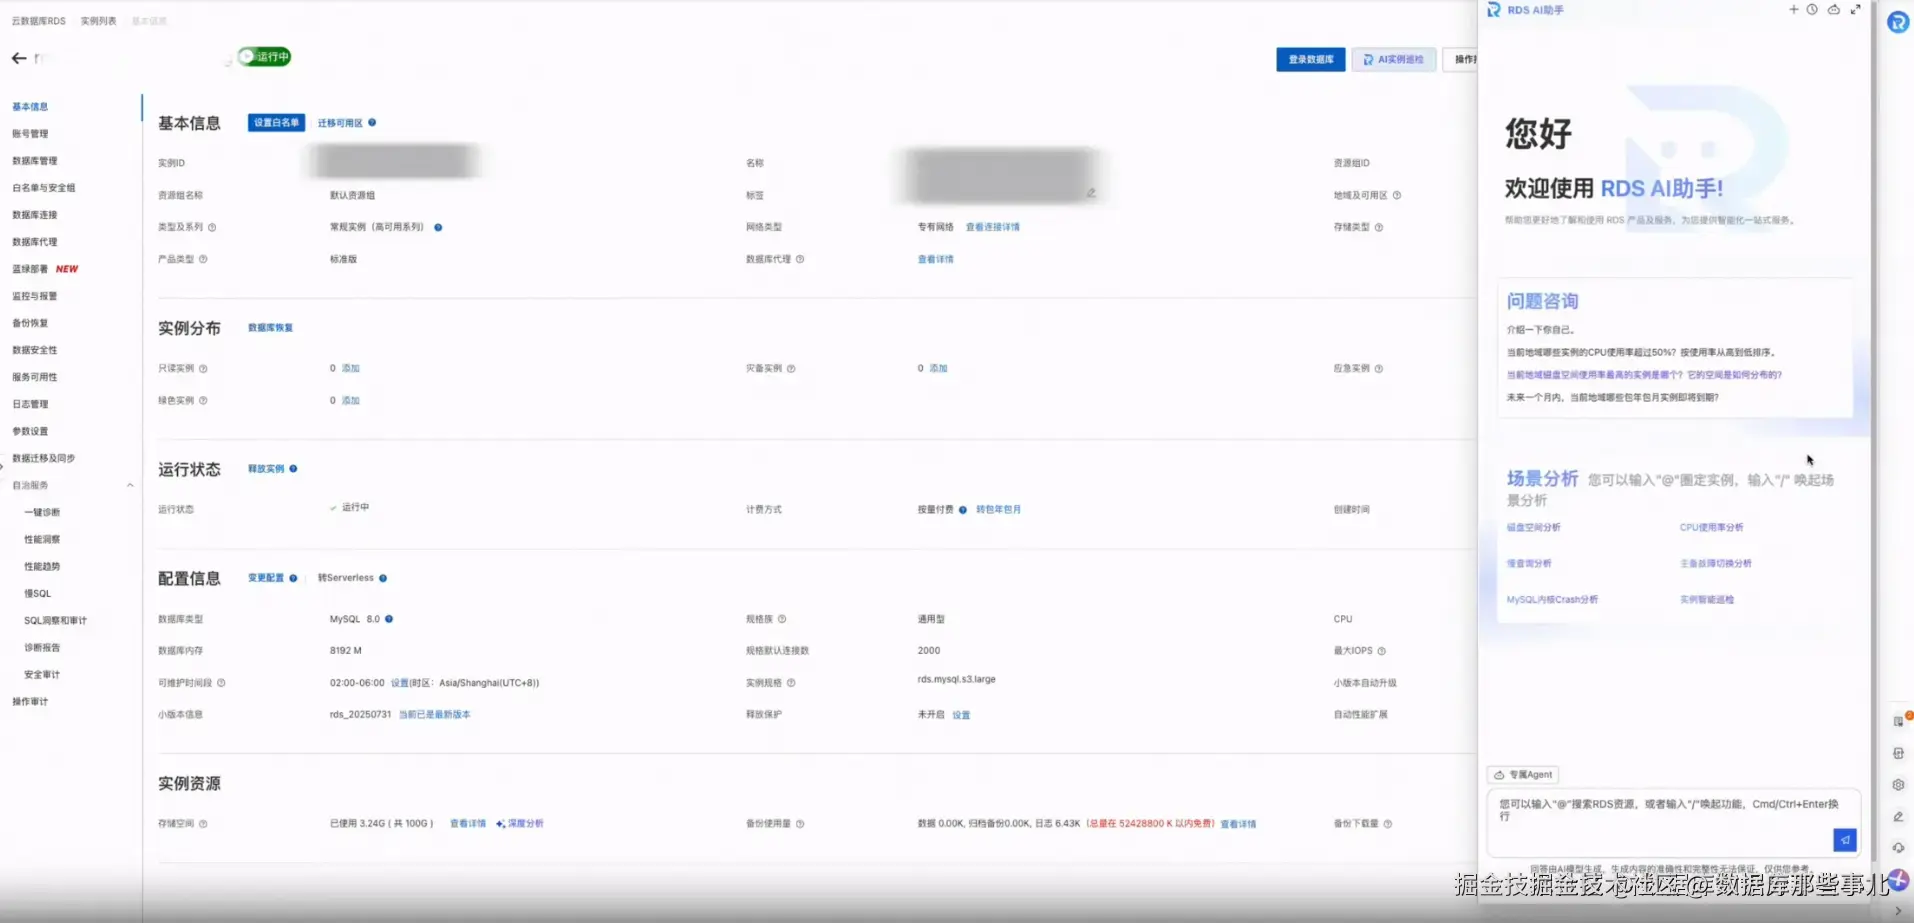This screenshot has height=923, width=1914.
Task: Start a new chat with the plus icon
Action: click(1793, 10)
